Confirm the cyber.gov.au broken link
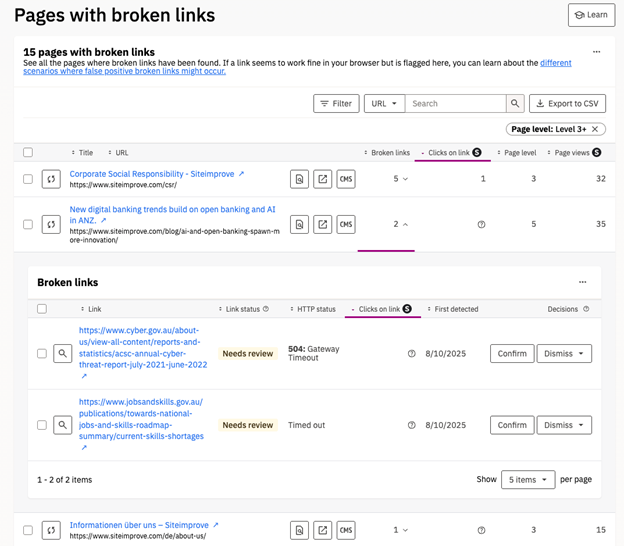 point(511,353)
